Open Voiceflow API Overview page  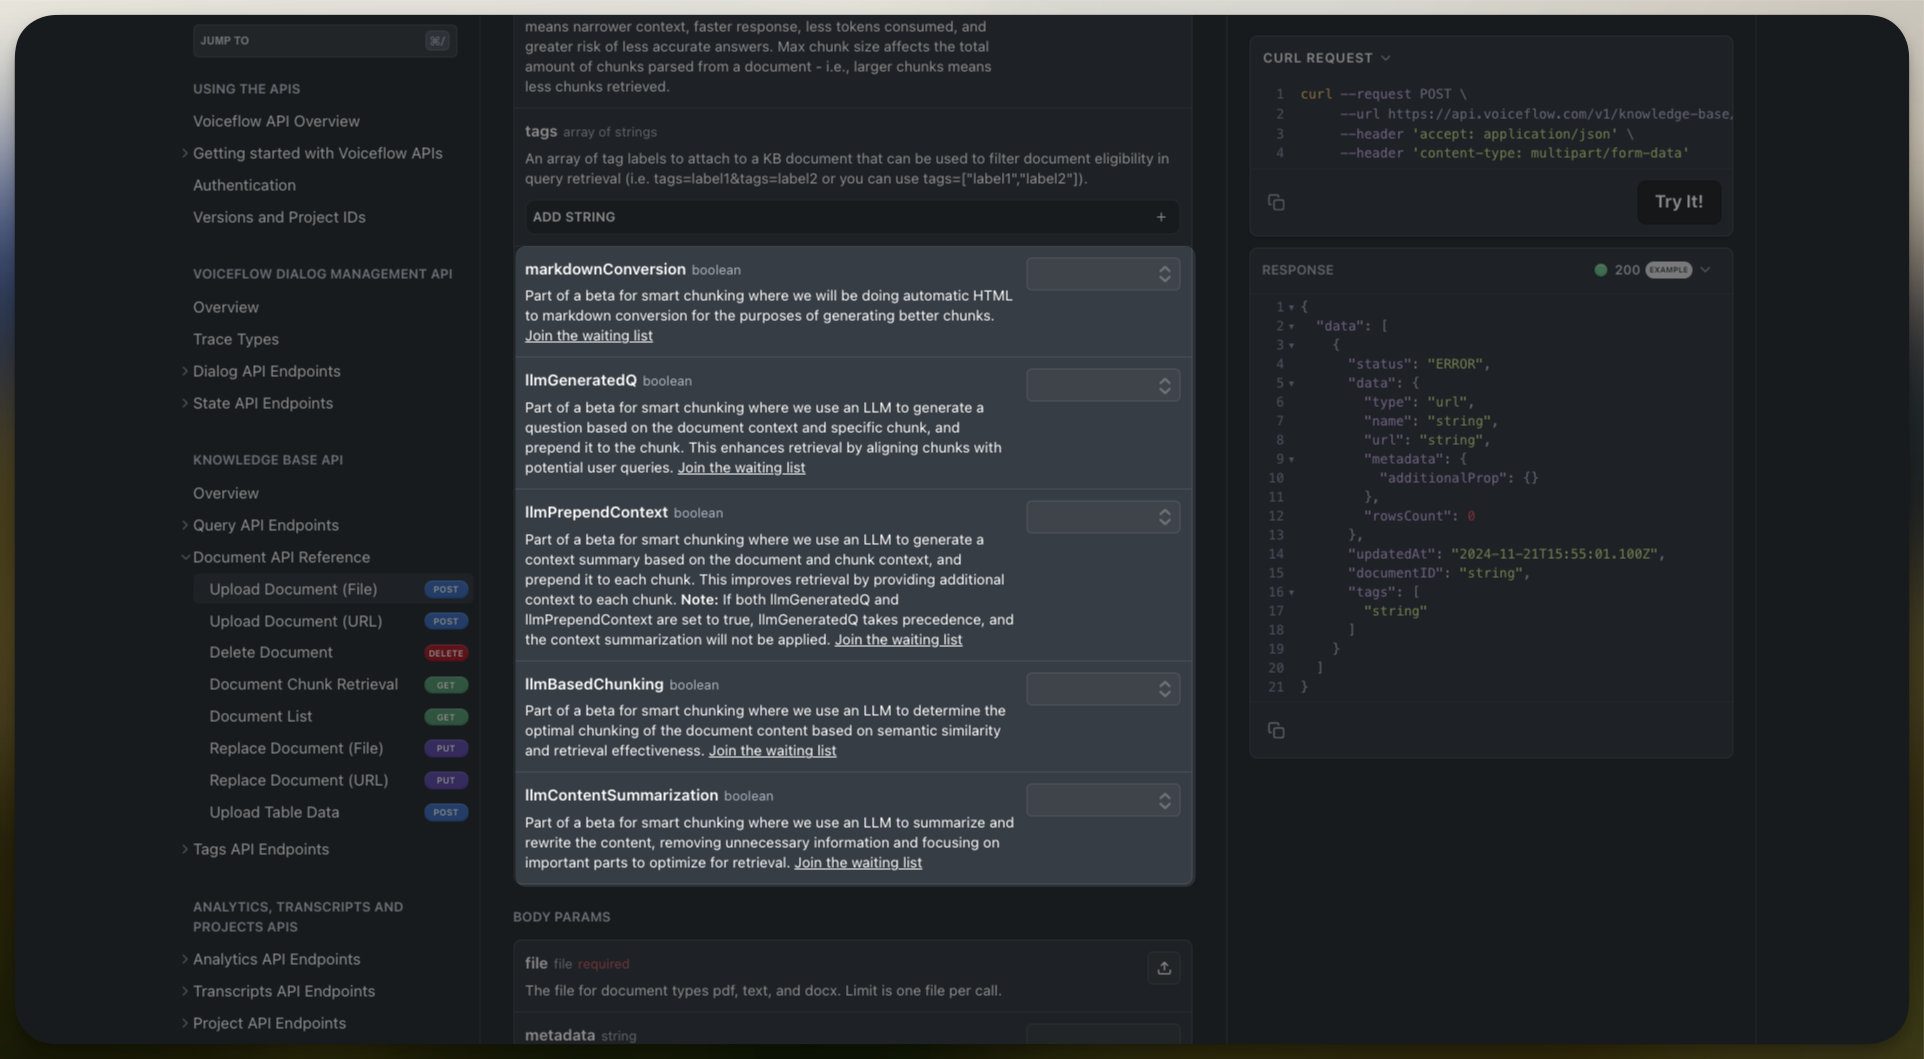pos(276,121)
